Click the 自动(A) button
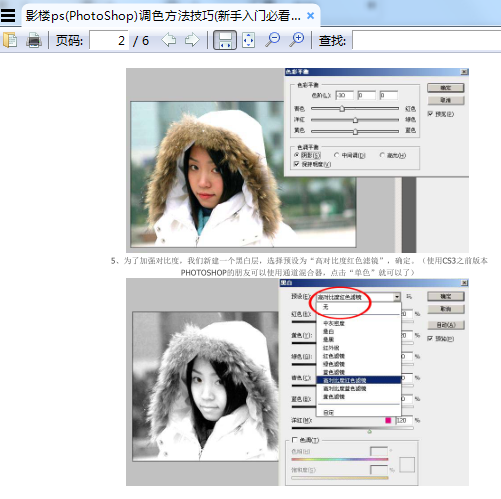 pyautogui.click(x=446, y=325)
